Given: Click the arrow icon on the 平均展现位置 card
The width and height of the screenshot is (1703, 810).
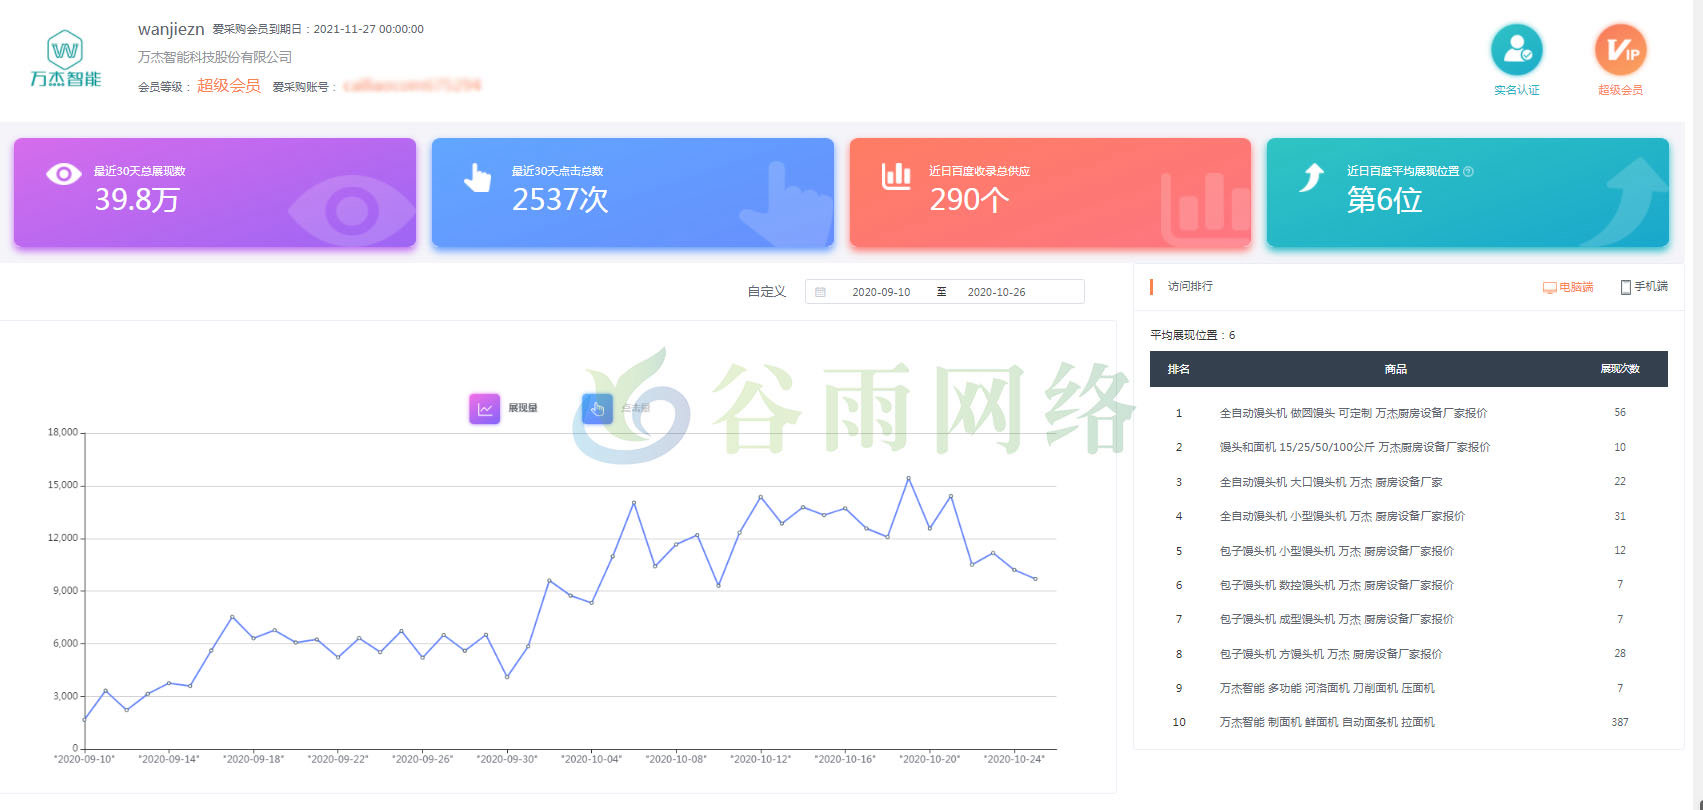Looking at the screenshot, I should pos(1311,177).
